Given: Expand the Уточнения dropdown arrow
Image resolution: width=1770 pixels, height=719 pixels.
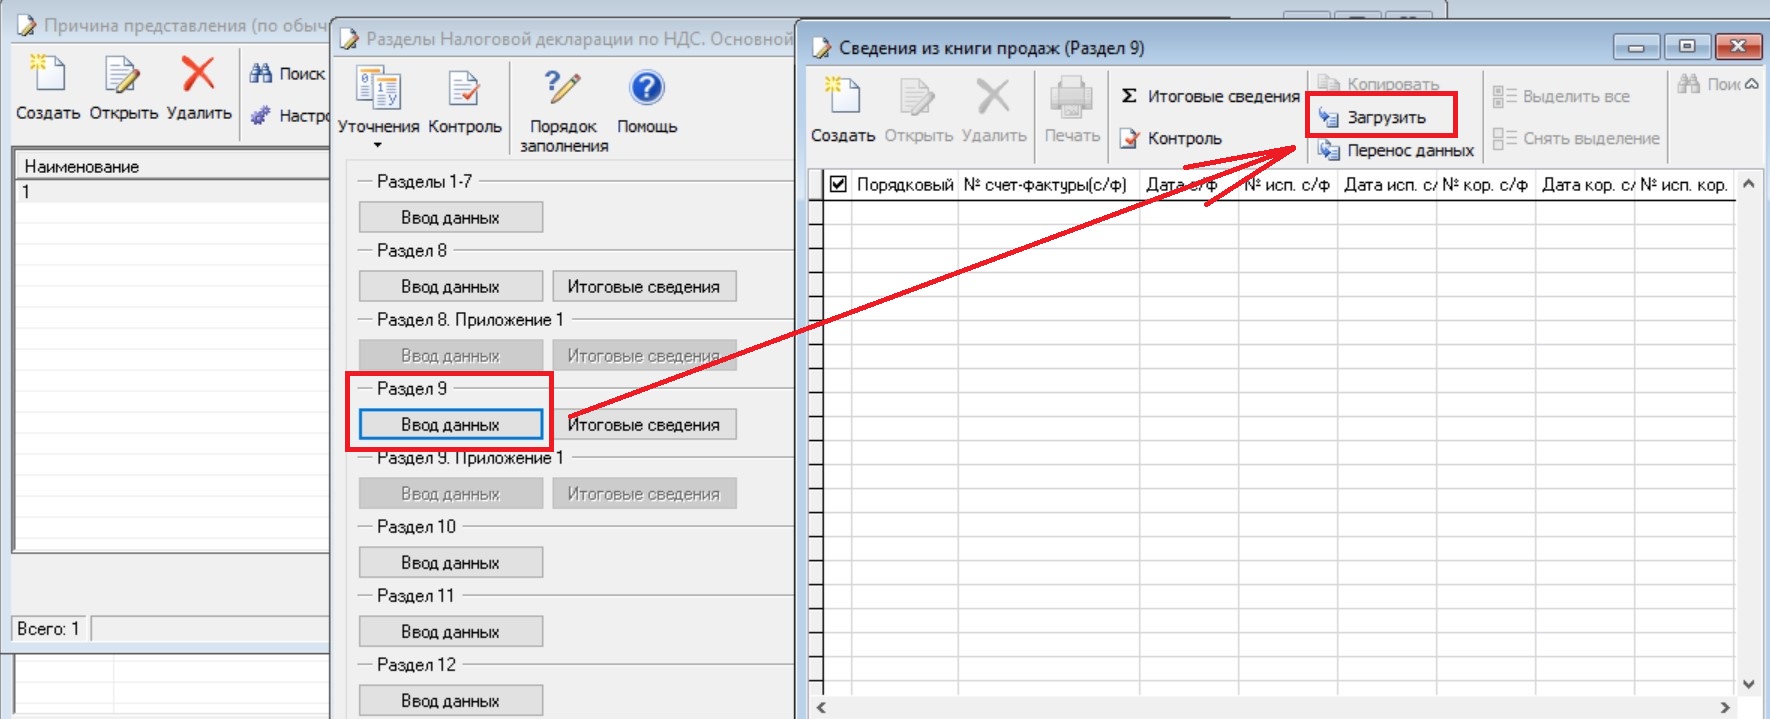Looking at the screenshot, I should pos(378,146).
